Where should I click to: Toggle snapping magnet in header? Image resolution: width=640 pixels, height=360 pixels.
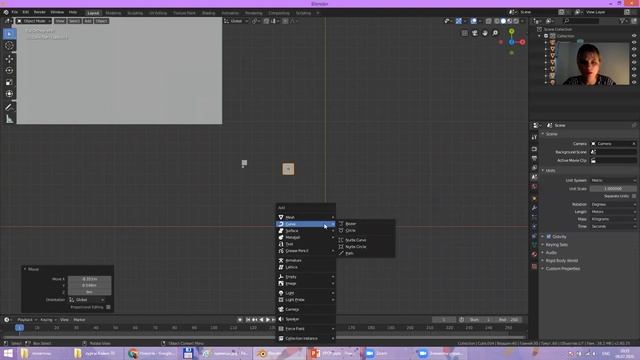click(x=267, y=21)
